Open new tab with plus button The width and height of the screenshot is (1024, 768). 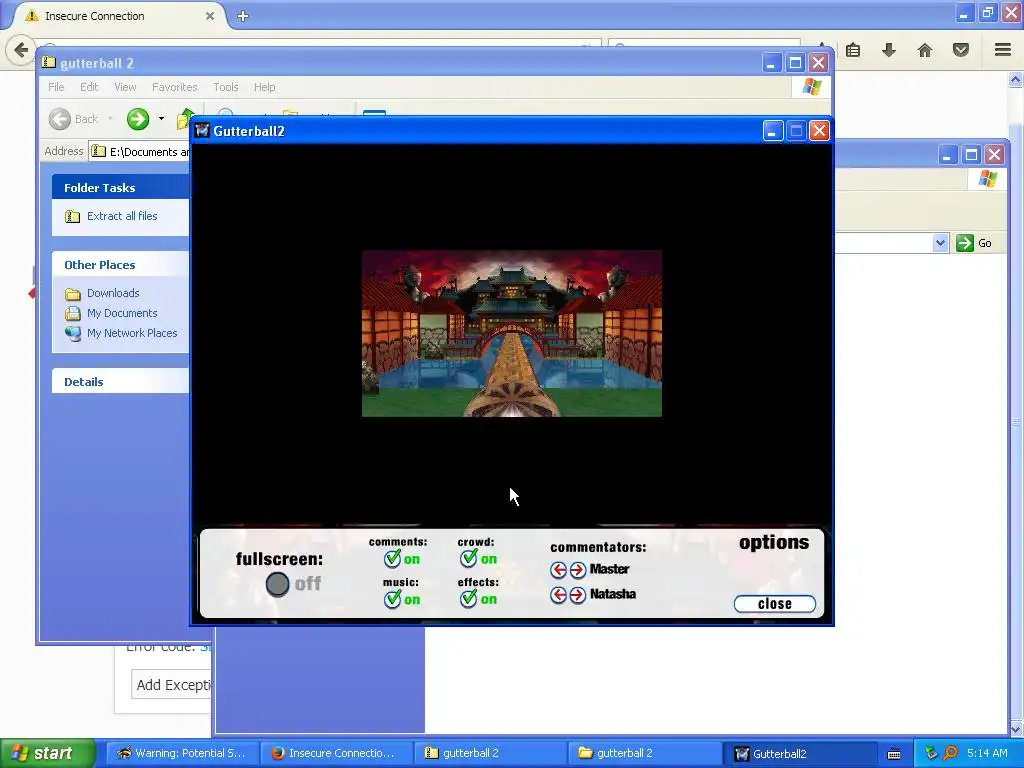(242, 16)
